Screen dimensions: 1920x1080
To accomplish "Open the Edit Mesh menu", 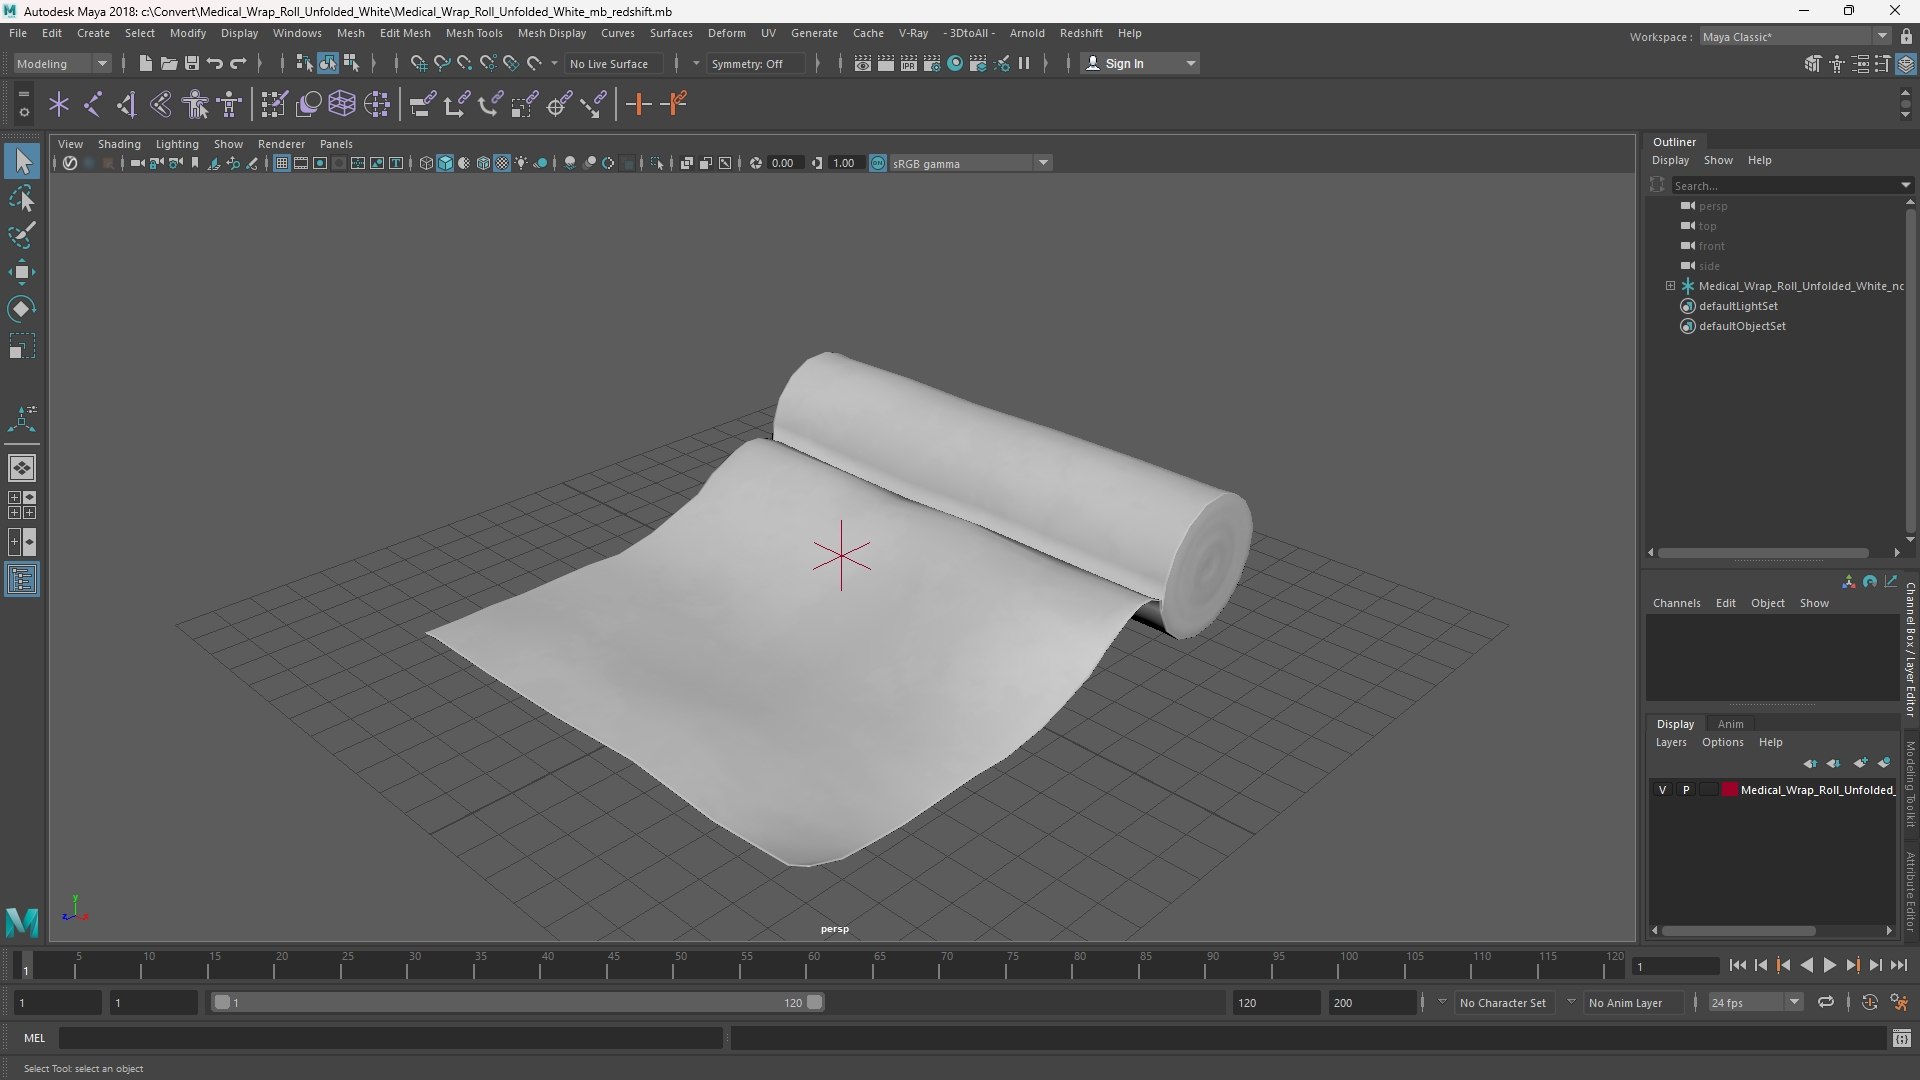I will (405, 33).
